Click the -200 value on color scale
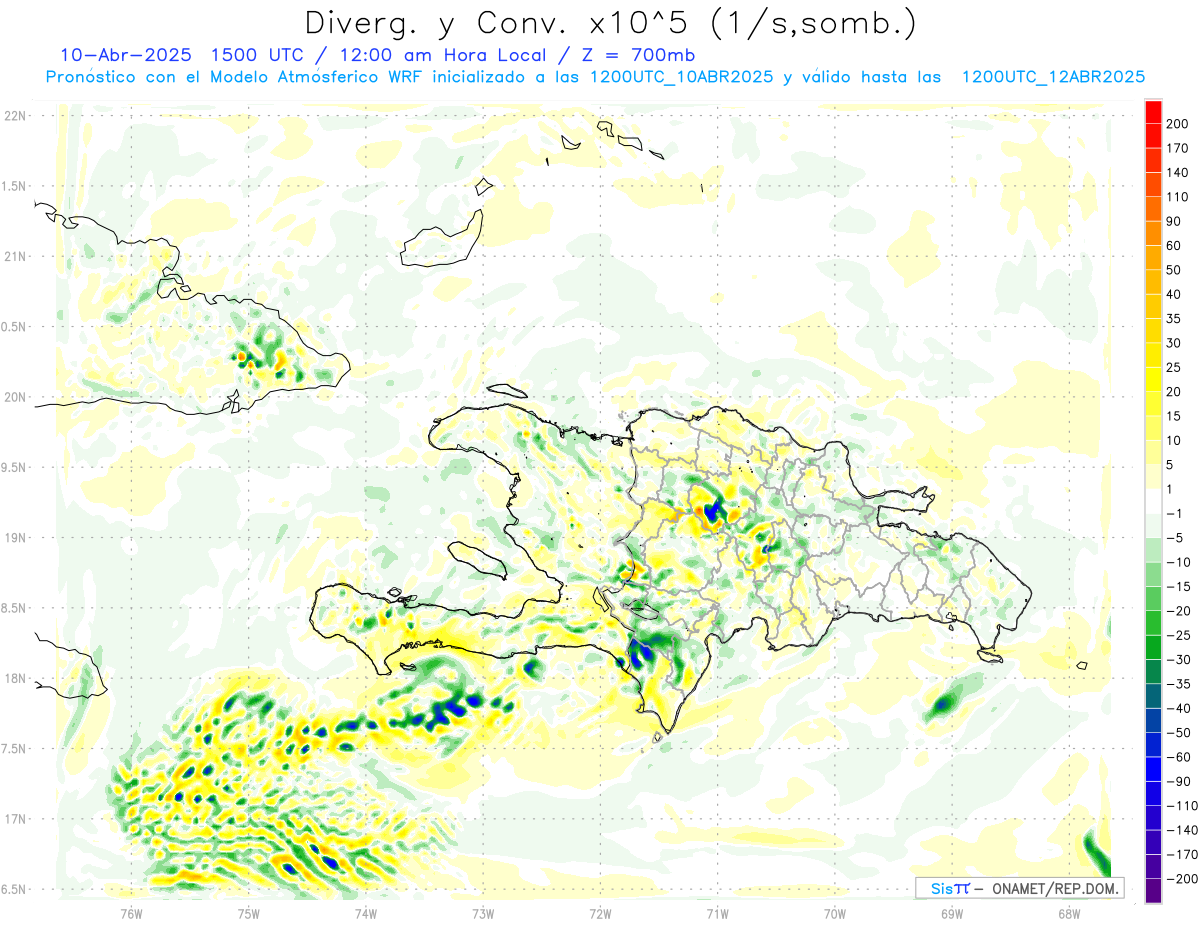 [1181, 879]
